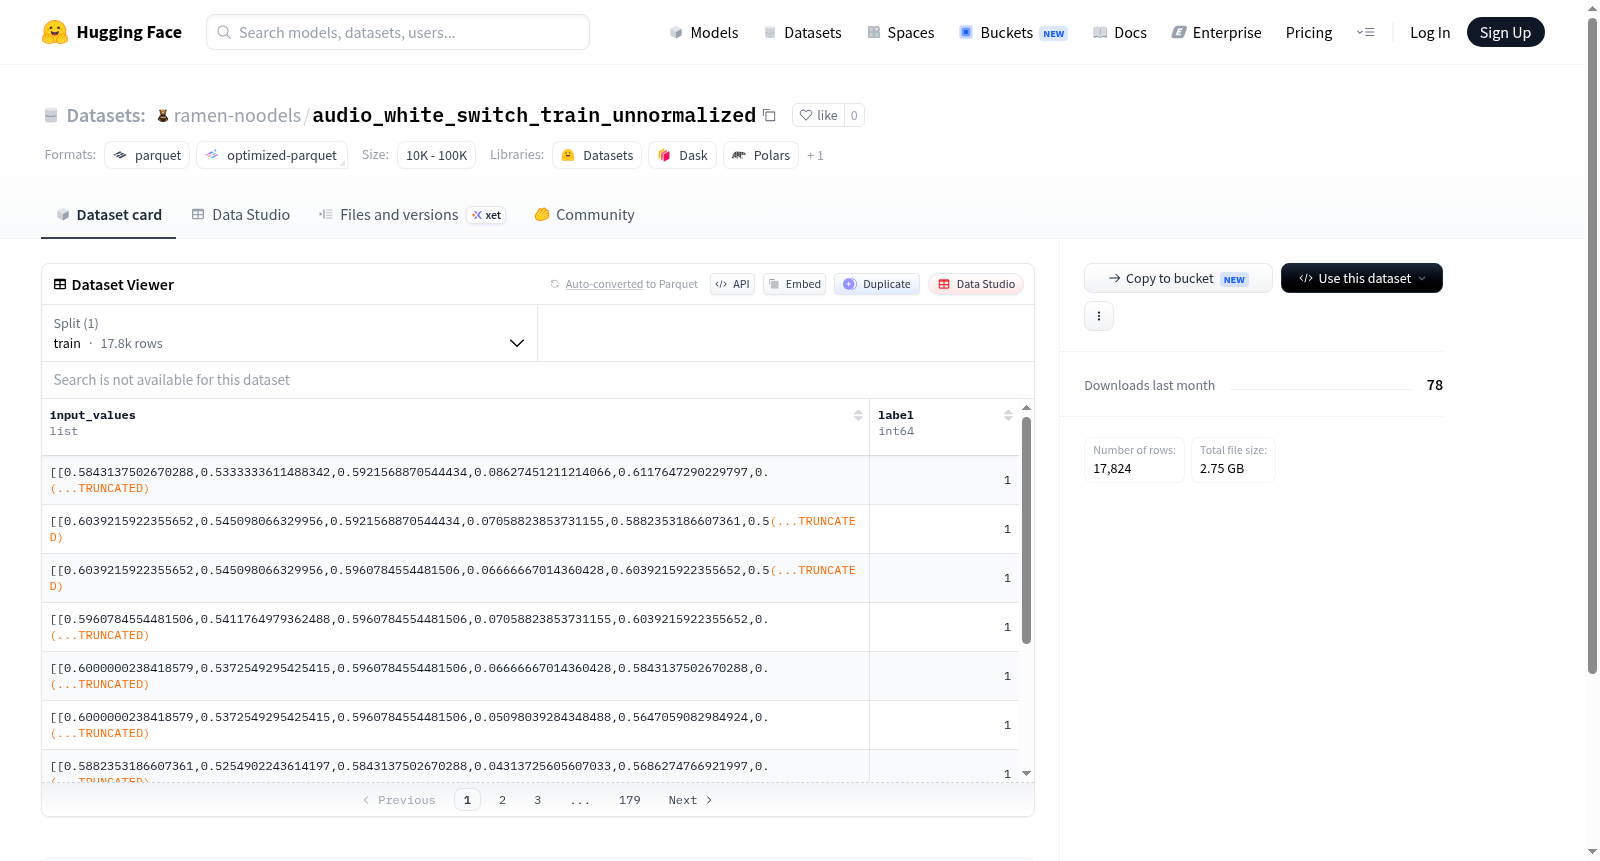Open Log In link
Viewport: 1600px width, 861px height.
[x=1430, y=32]
